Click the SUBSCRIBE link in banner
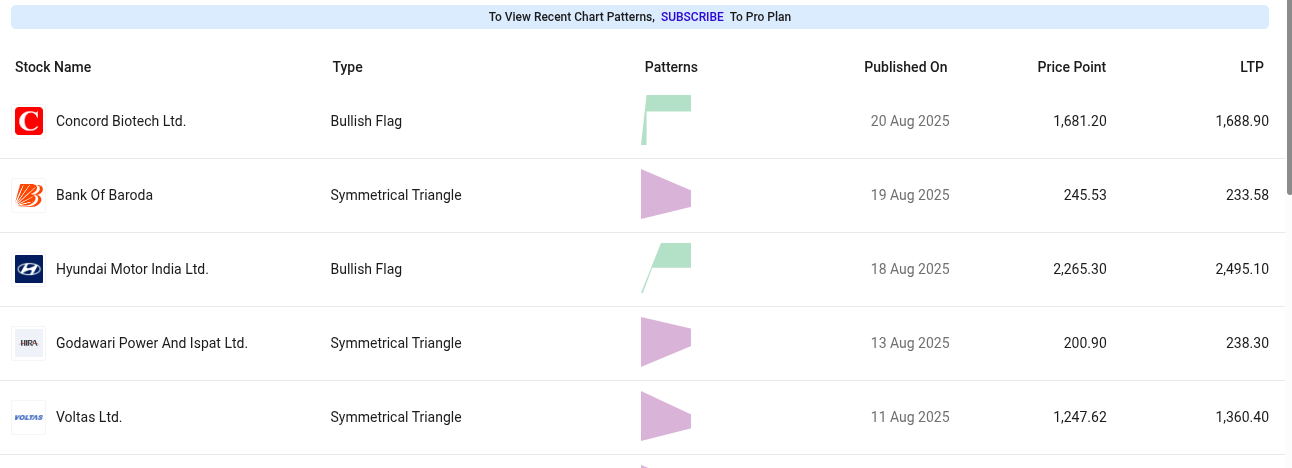1292x468 pixels. pyautogui.click(x=692, y=17)
